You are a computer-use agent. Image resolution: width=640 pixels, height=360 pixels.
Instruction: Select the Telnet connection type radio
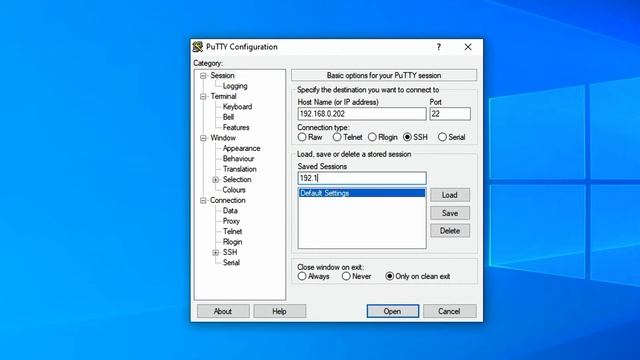(337, 137)
